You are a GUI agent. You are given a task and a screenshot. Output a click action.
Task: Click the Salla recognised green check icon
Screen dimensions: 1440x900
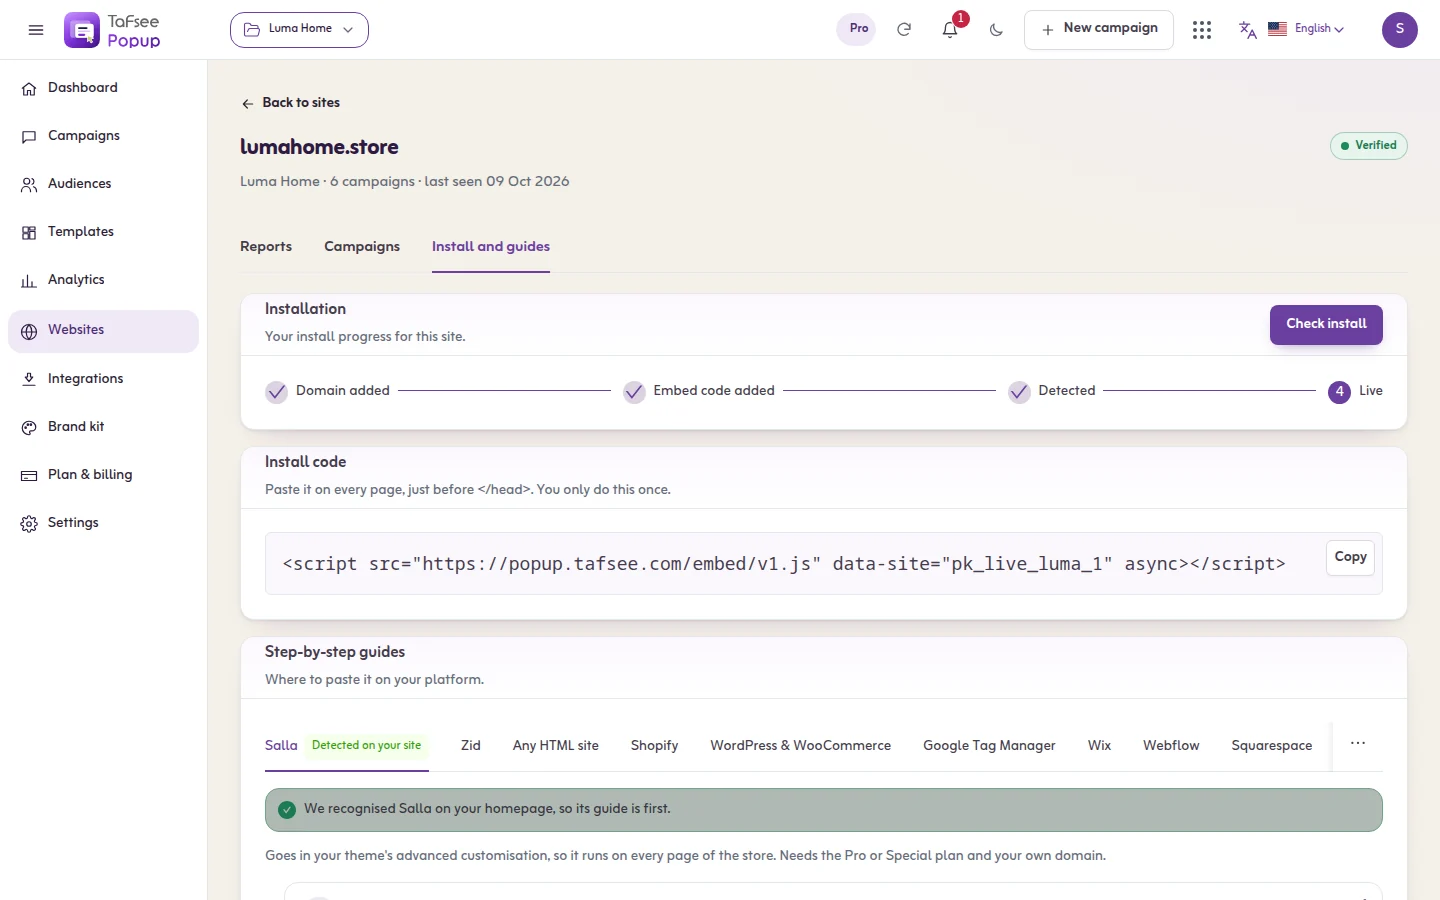pos(287,810)
